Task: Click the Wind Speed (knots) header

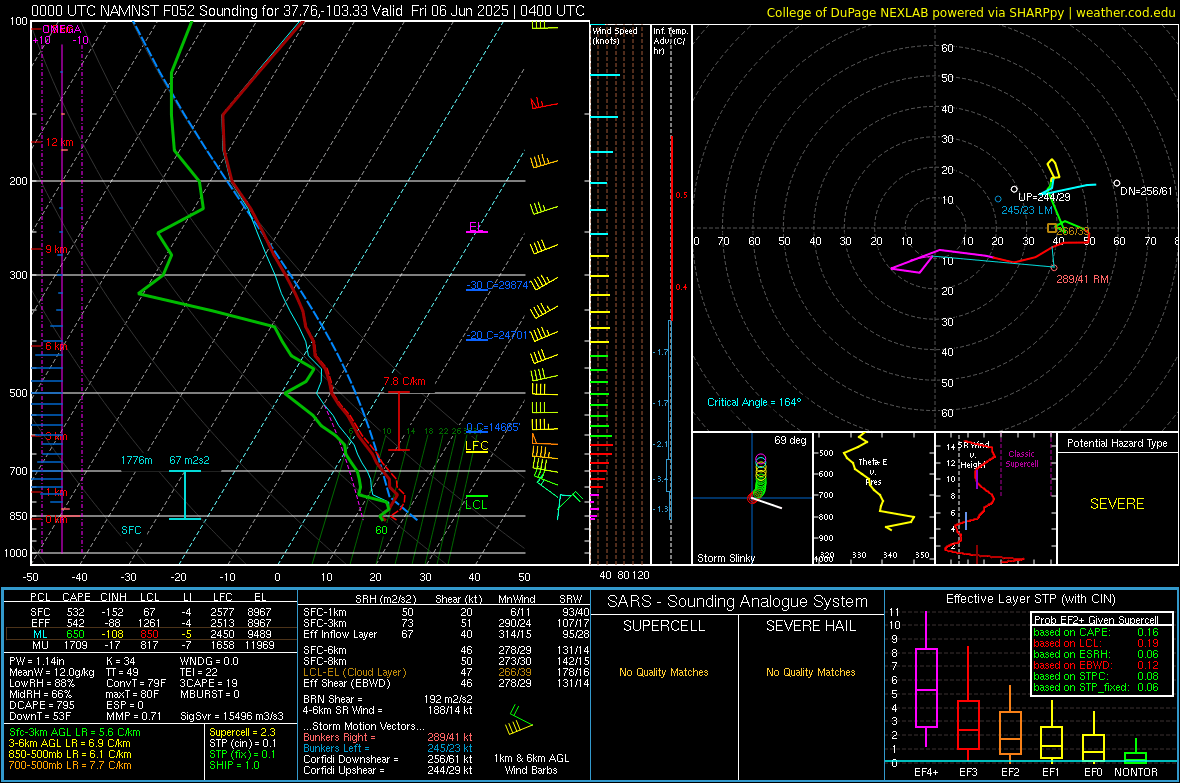Action: pyautogui.click(x=615, y=35)
